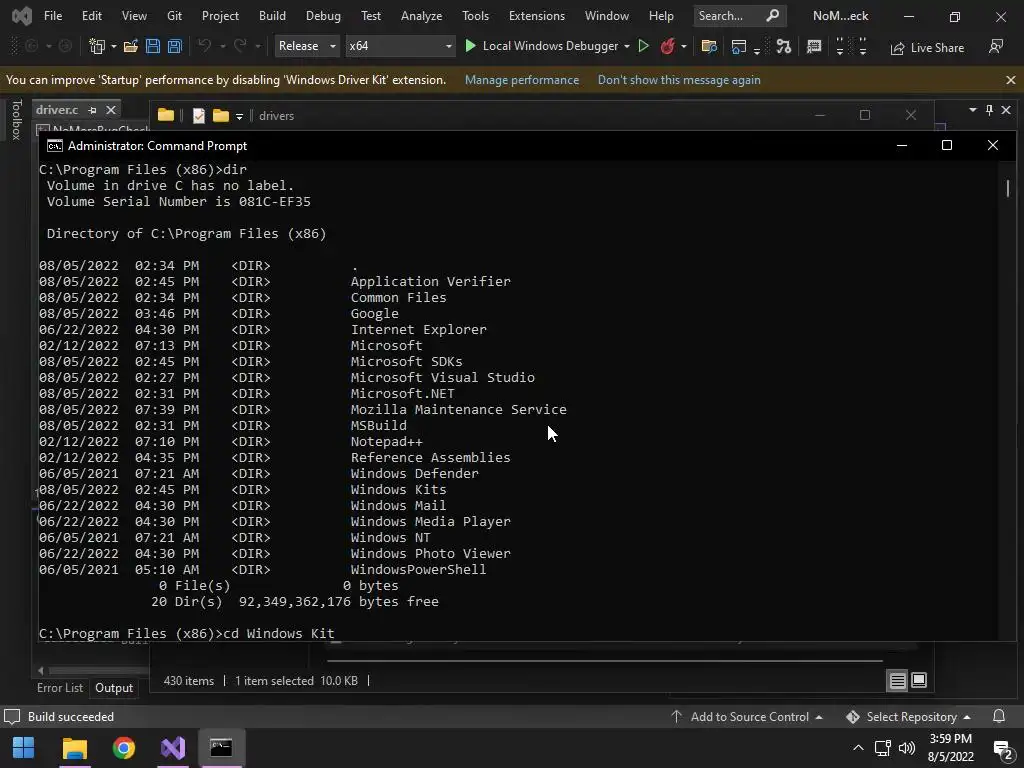
Task: Click Command Prompt taskbar icon
Action: pos(221,748)
